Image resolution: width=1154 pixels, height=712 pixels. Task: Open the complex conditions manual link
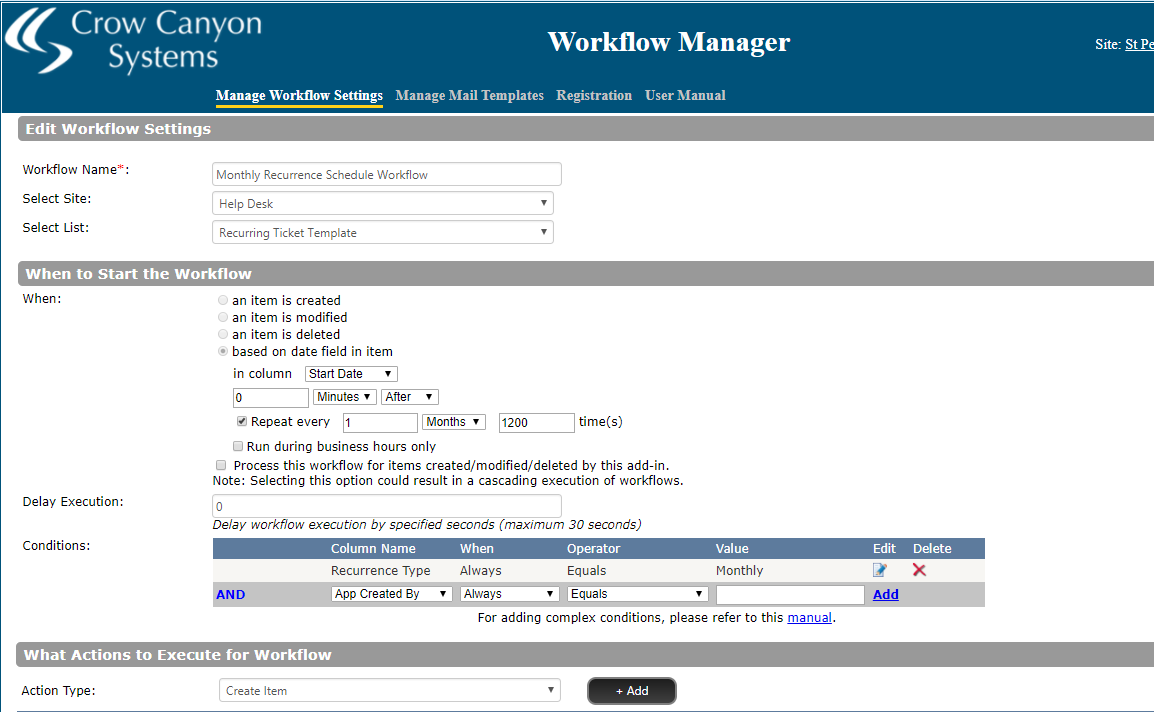810,618
